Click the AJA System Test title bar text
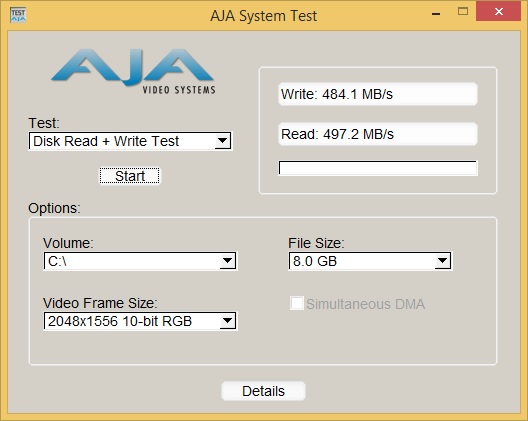 (x=264, y=16)
